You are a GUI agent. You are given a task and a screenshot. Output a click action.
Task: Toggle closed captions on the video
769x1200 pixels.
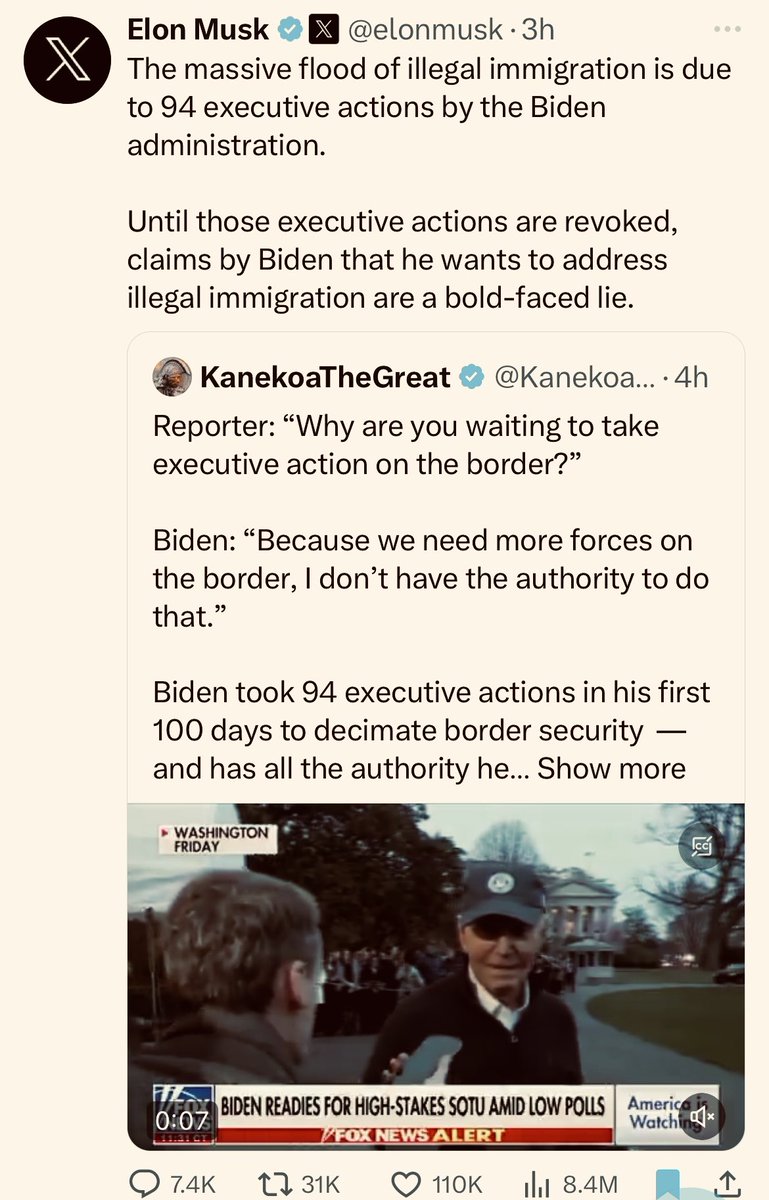click(700, 848)
